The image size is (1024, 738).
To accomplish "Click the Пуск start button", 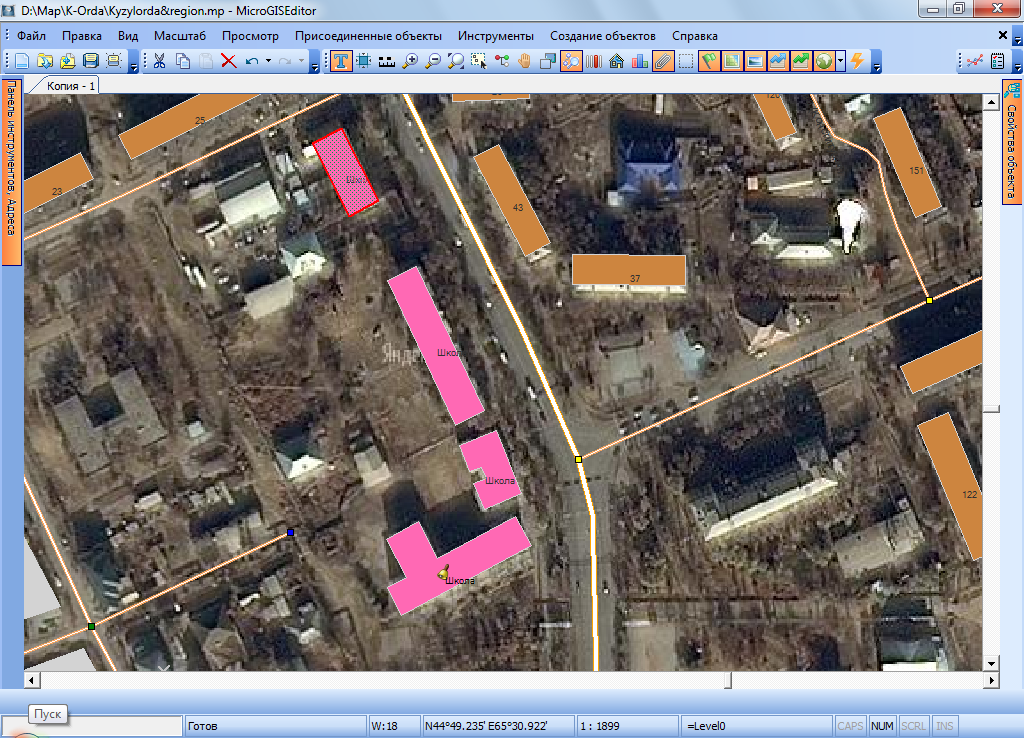I will [x=46, y=714].
